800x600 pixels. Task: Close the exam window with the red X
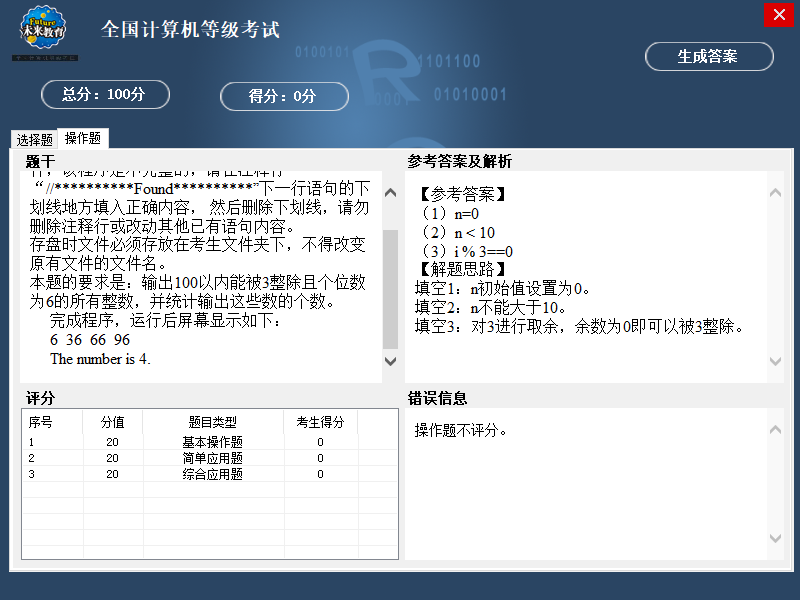click(778, 15)
